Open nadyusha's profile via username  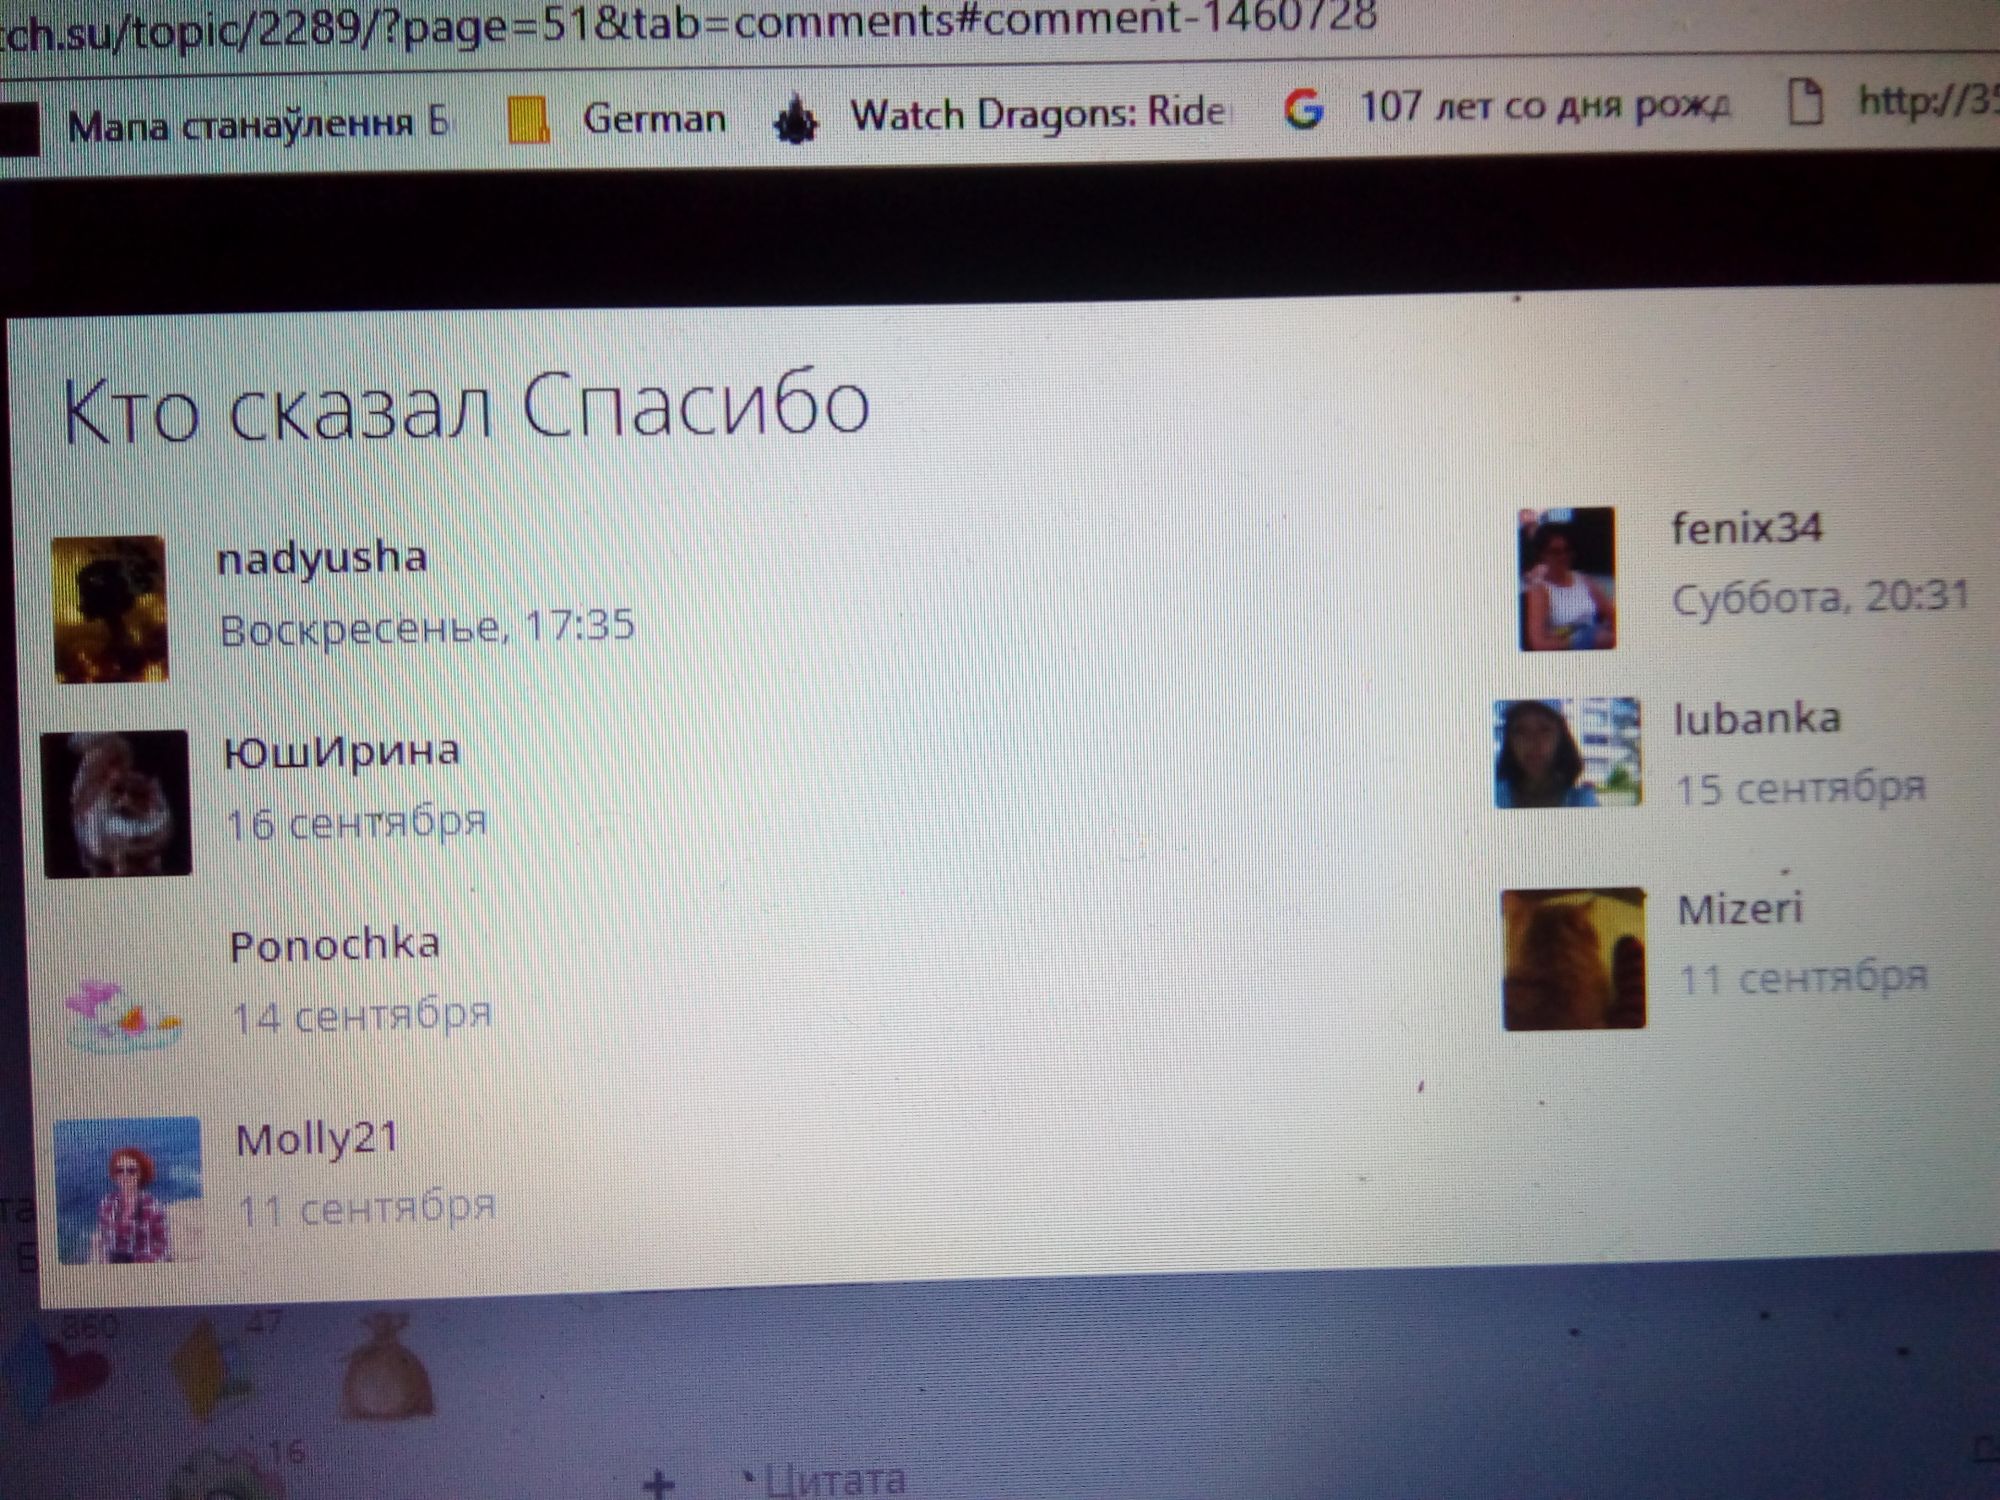click(x=322, y=558)
